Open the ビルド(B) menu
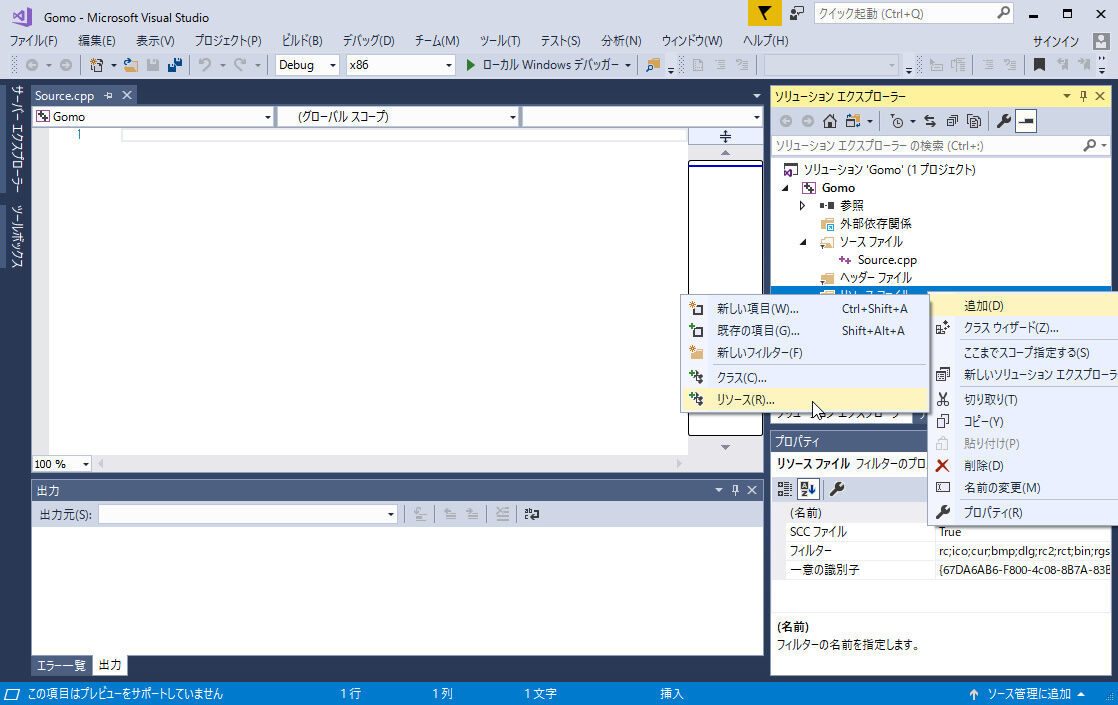Viewport: 1118px width, 705px height. tap(302, 41)
